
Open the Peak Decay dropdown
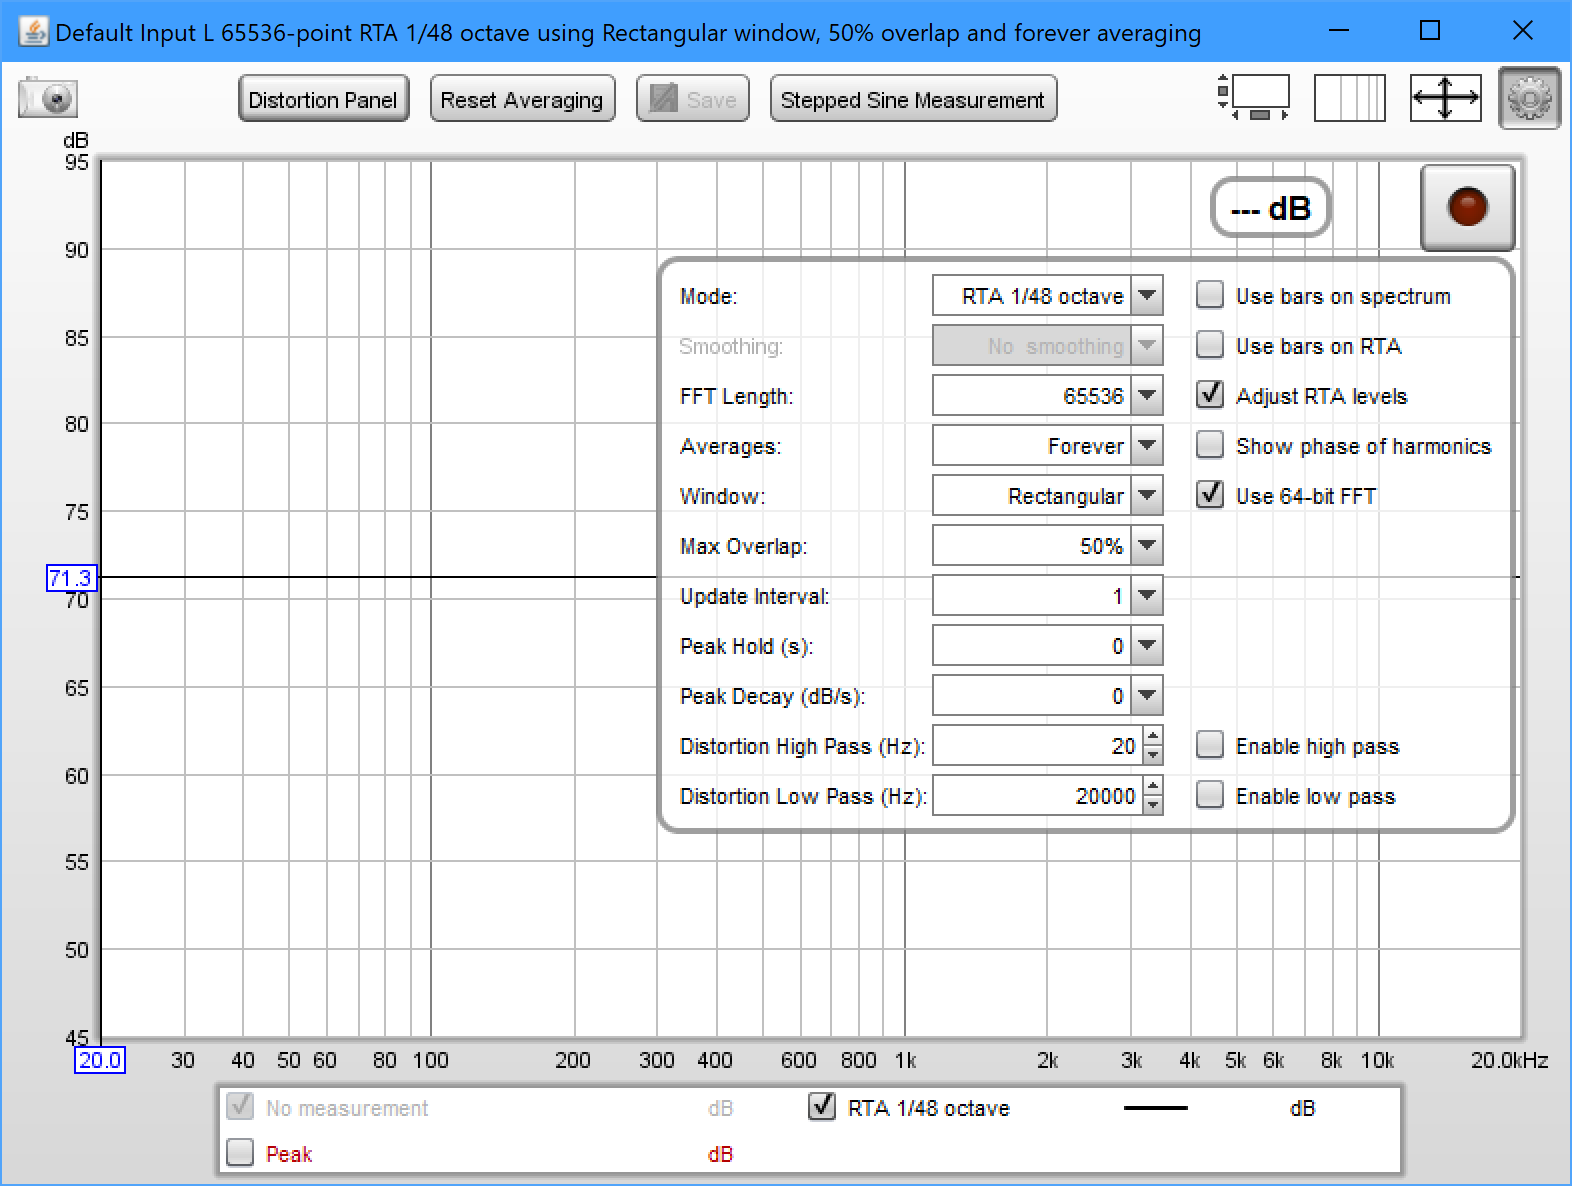pos(1047,696)
